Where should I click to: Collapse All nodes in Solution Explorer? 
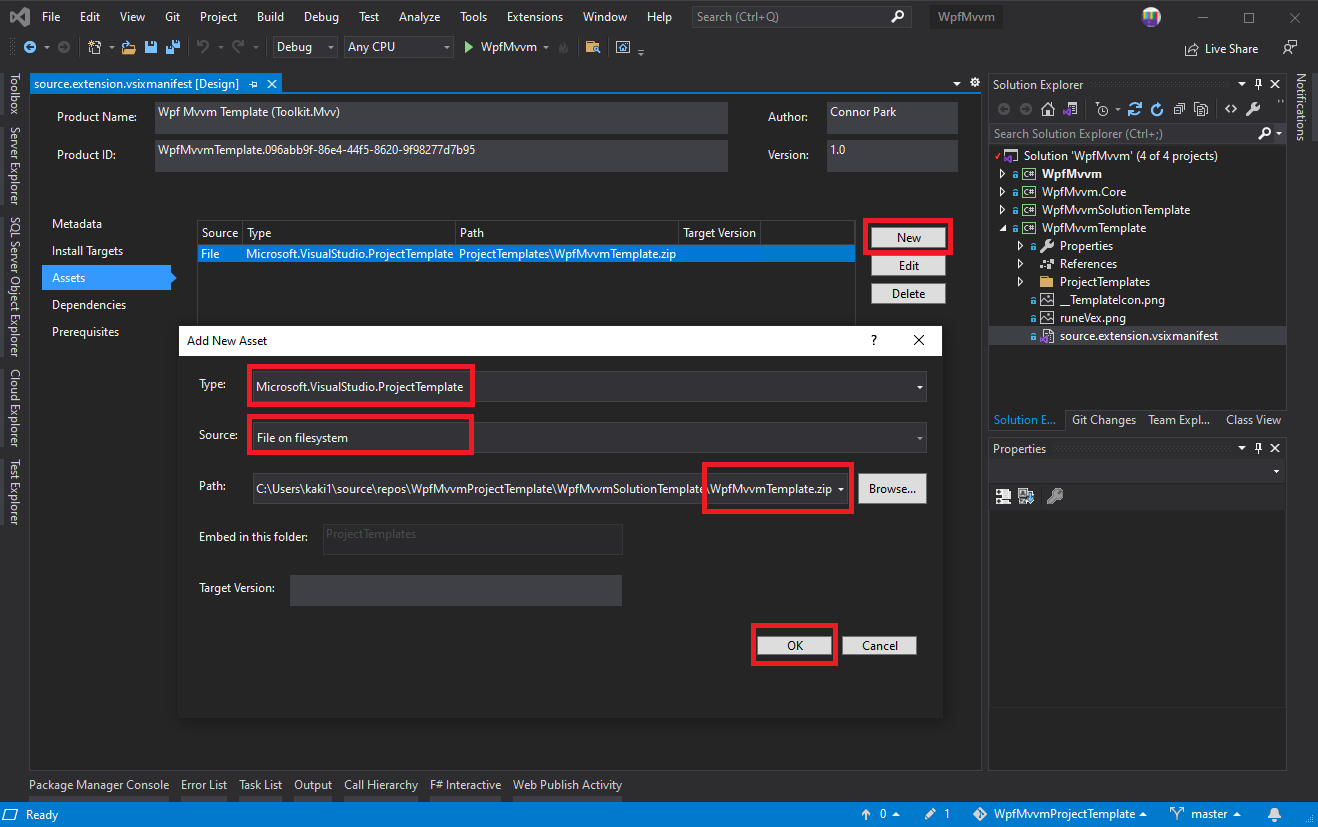(1180, 109)
